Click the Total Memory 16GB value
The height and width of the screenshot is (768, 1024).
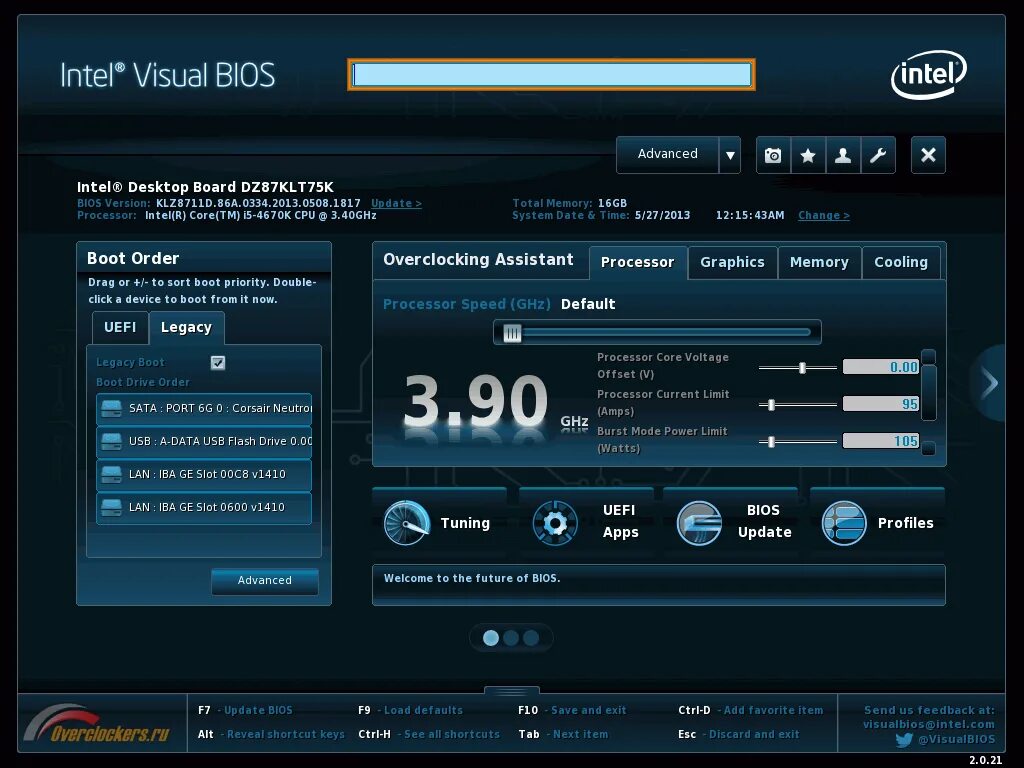[613, 203]
